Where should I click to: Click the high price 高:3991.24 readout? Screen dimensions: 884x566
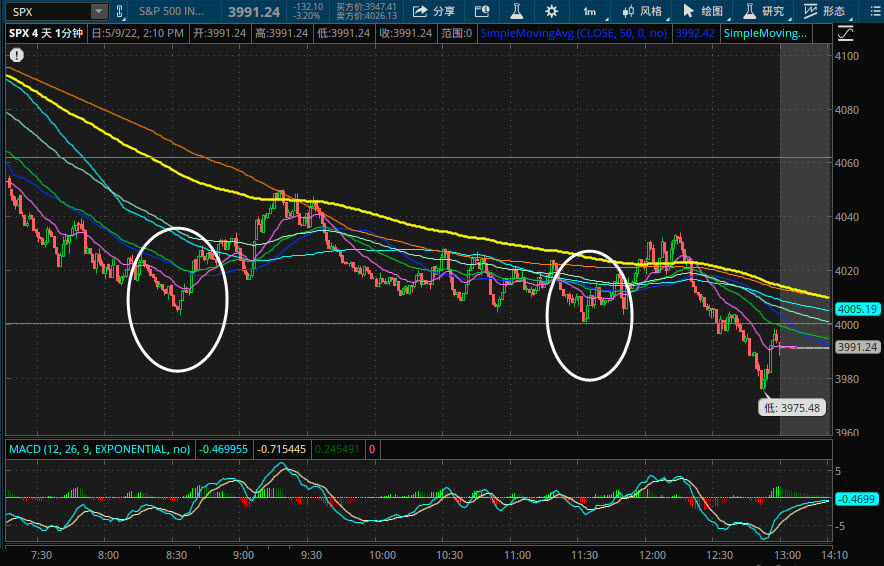tap(281, 33)
